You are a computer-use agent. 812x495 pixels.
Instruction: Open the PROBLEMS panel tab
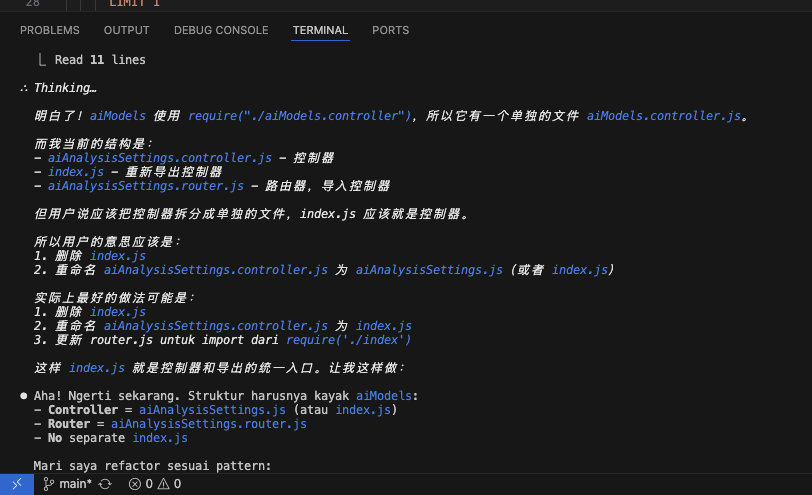tap(50, 31)
